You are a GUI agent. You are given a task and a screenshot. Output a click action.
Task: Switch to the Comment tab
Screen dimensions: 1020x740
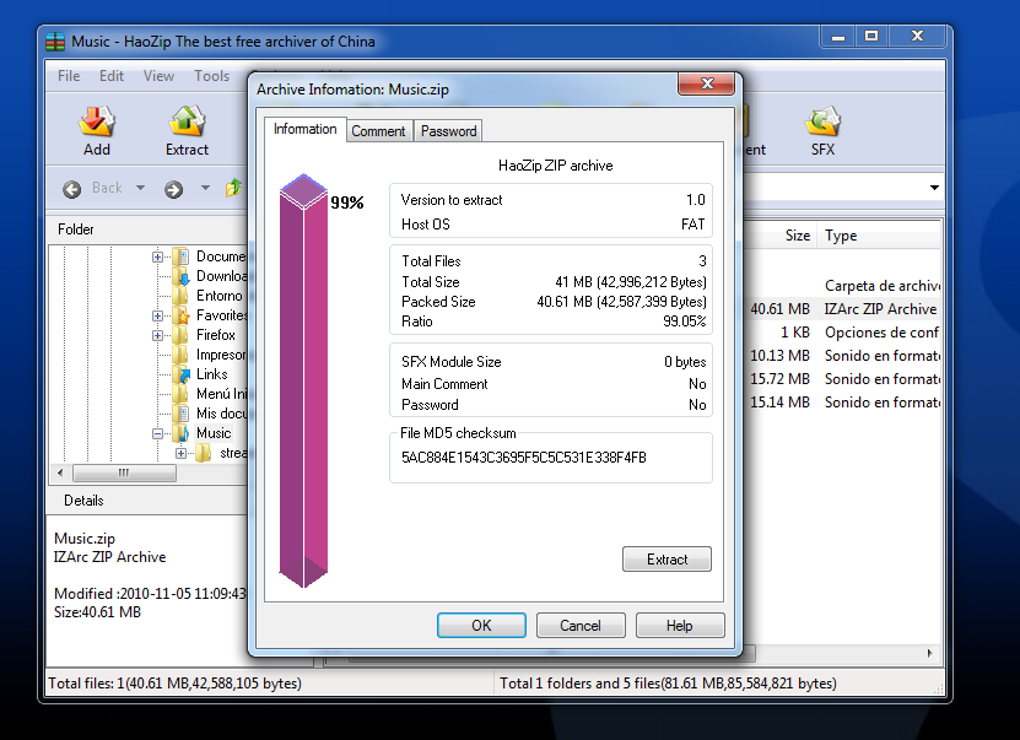point(379,131)
